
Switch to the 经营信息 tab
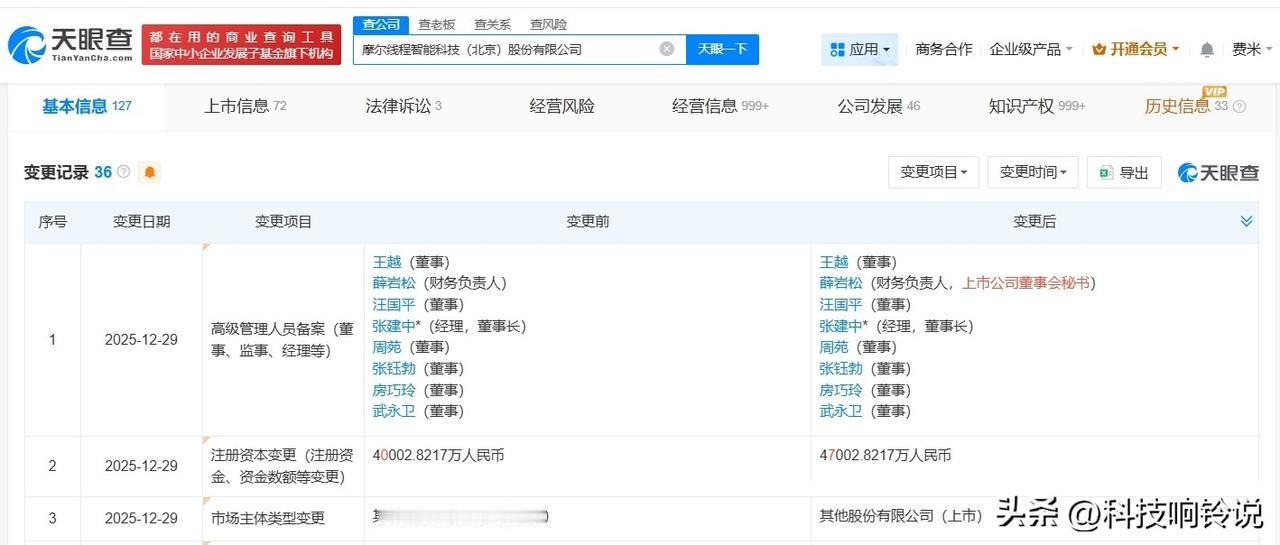coord(720,106)
